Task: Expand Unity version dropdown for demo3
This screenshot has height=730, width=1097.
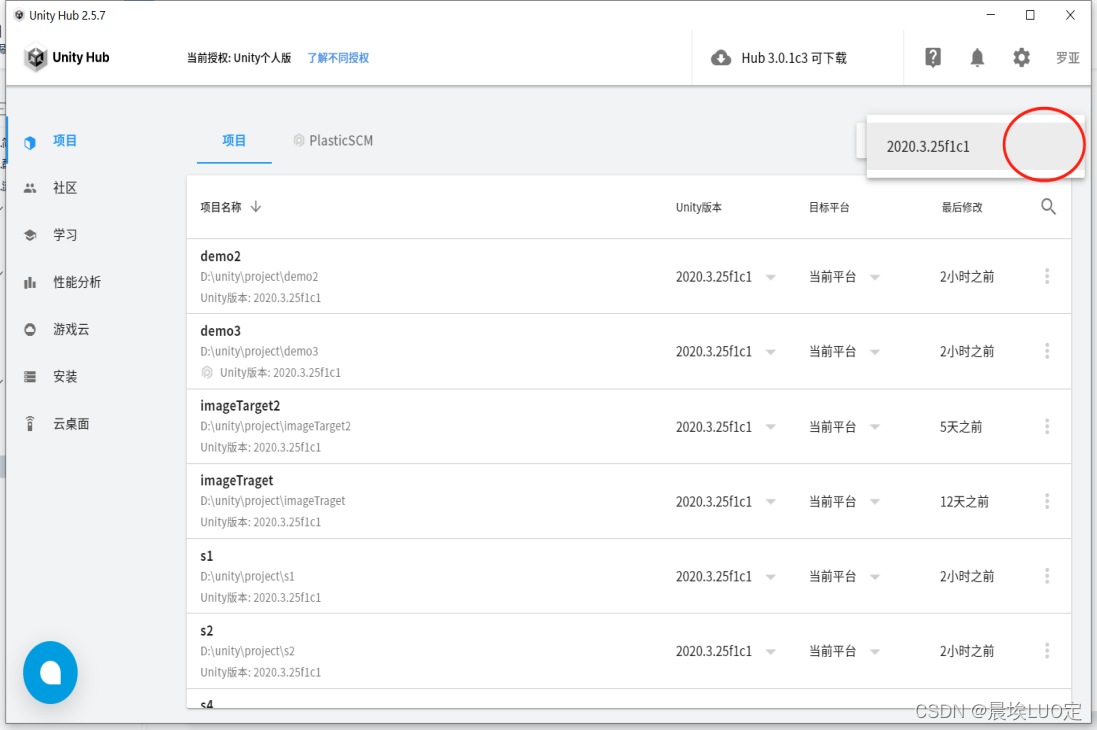Action: pyautogui.click(x=770, y=352)
